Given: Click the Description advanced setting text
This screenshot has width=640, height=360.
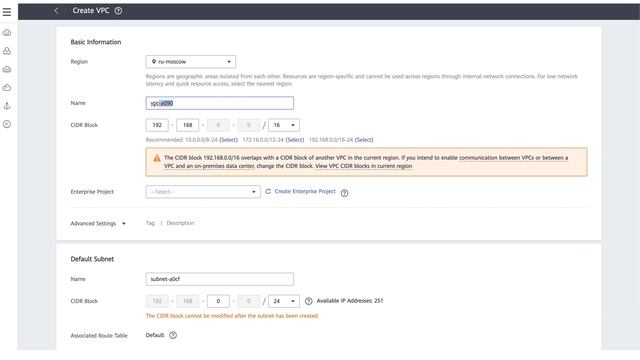Looking at the screenshot, I should 180,223.
